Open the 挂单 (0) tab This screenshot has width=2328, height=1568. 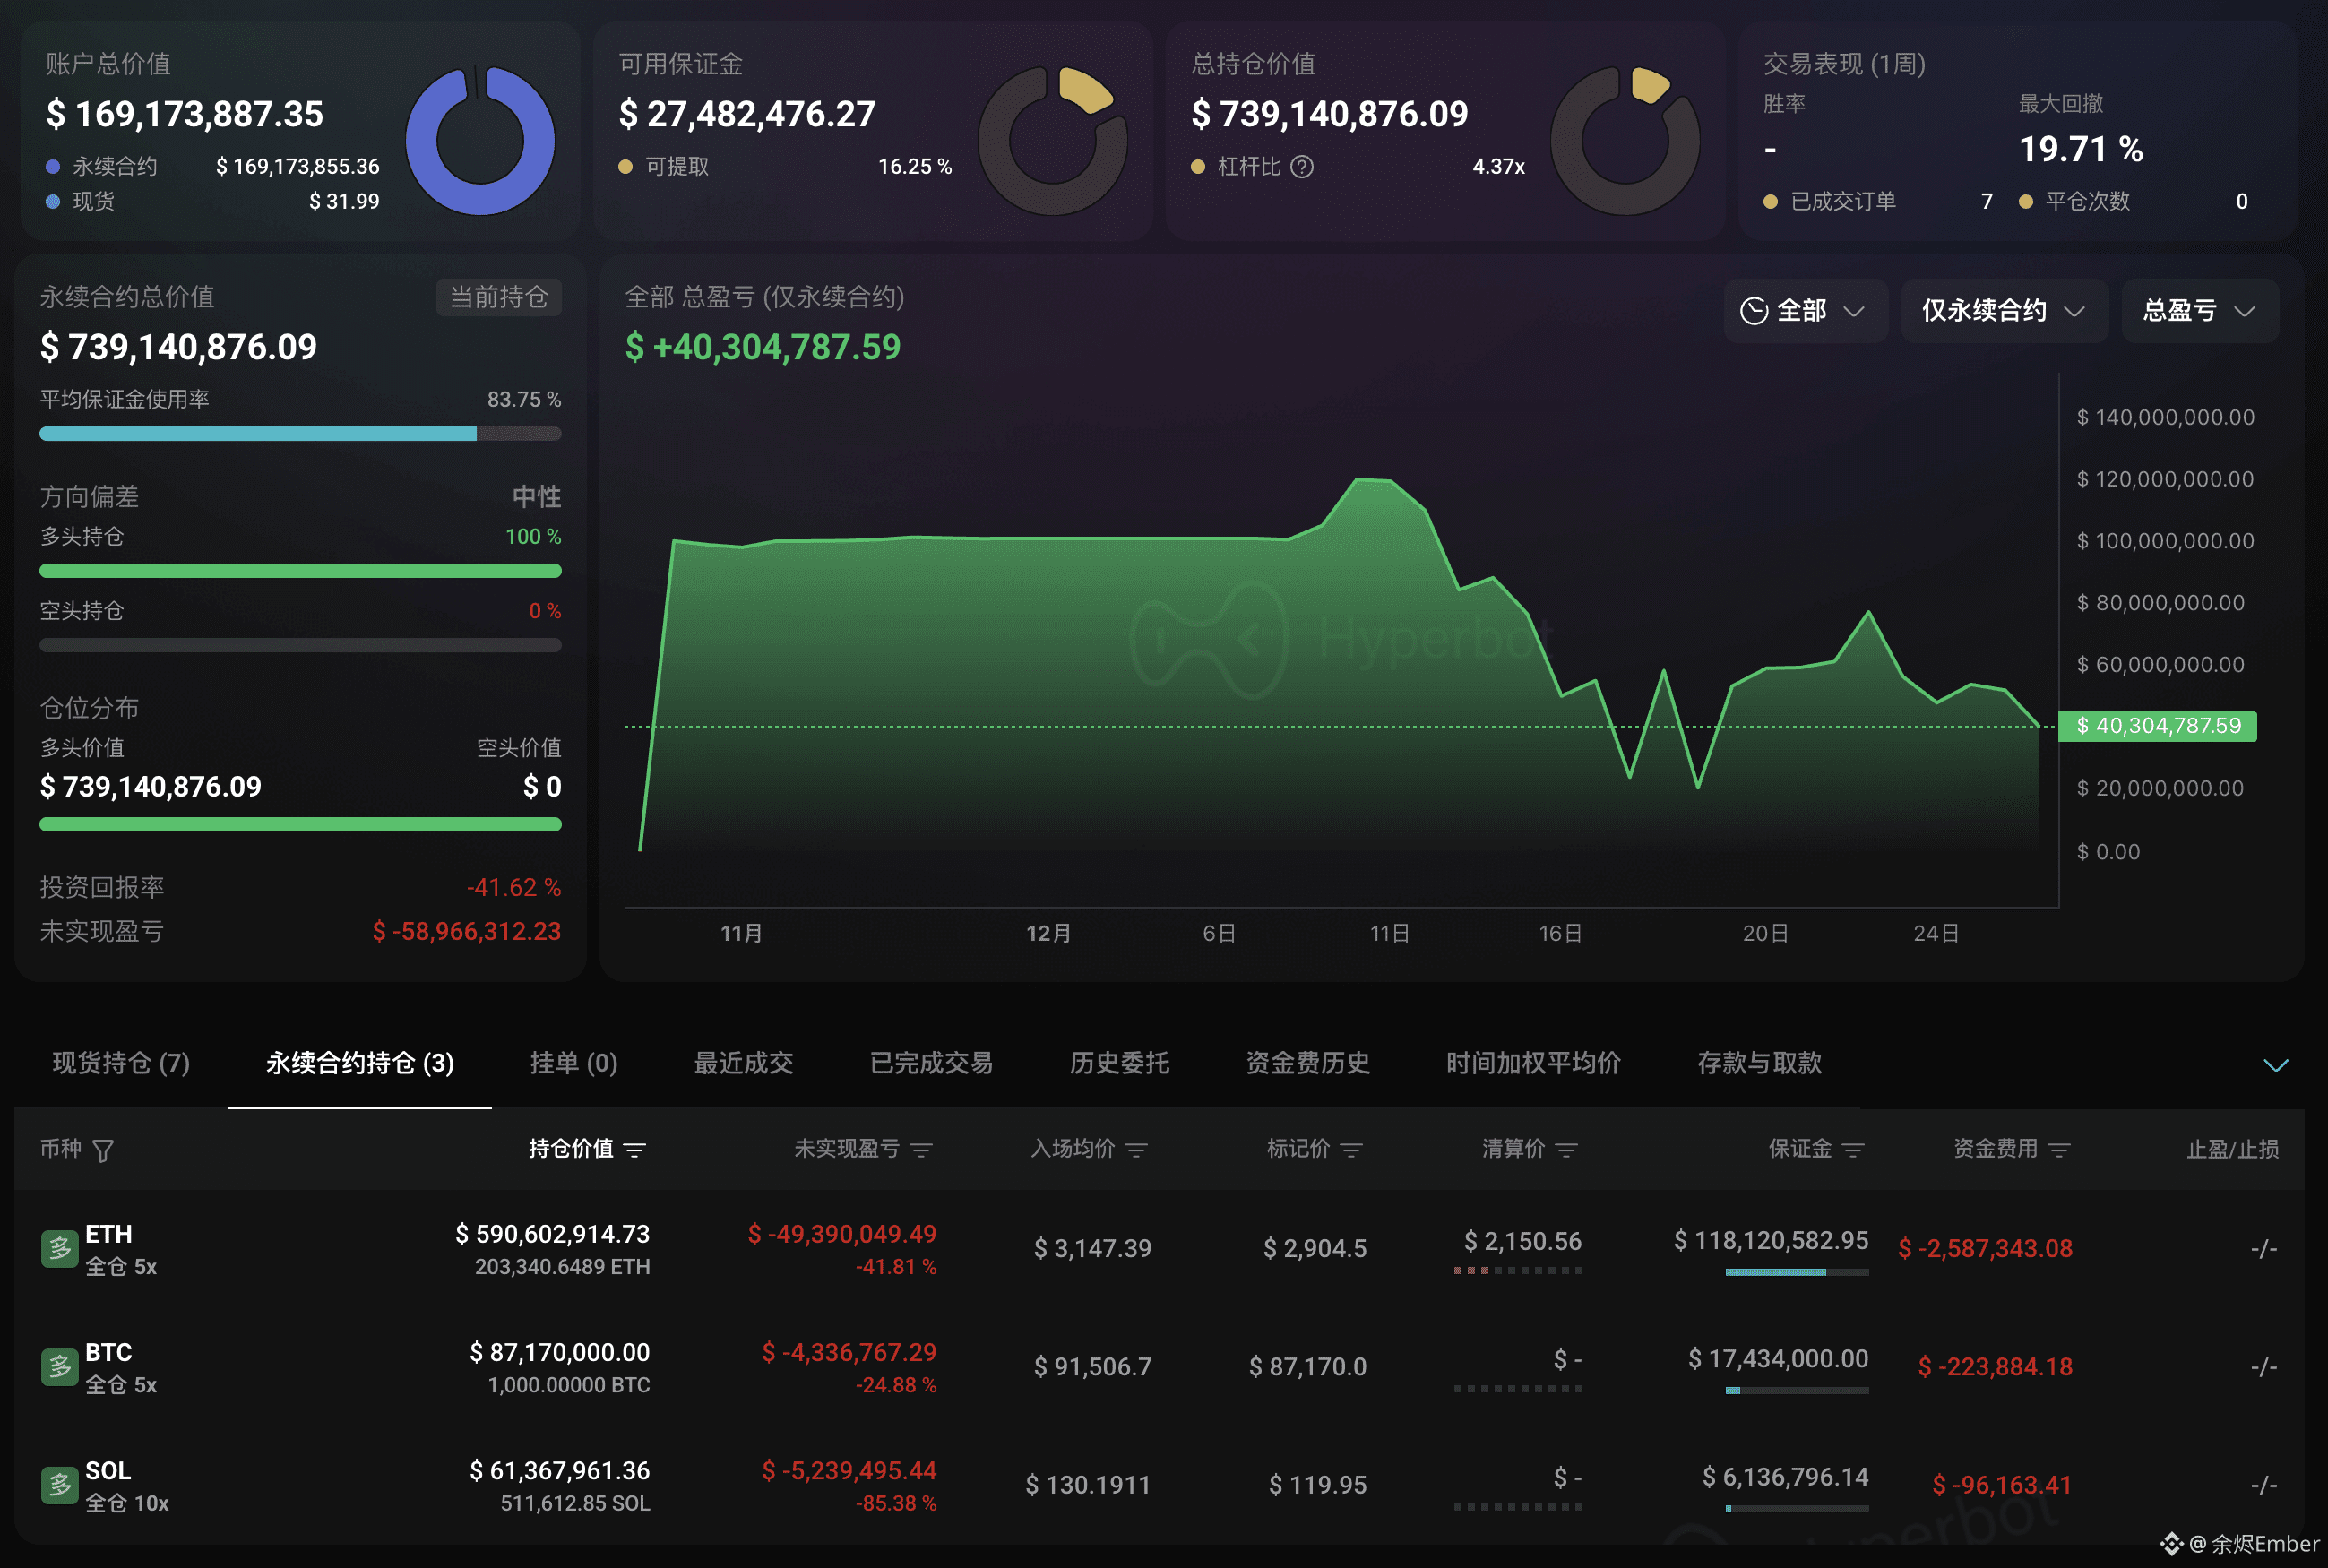coord(574,1063)
